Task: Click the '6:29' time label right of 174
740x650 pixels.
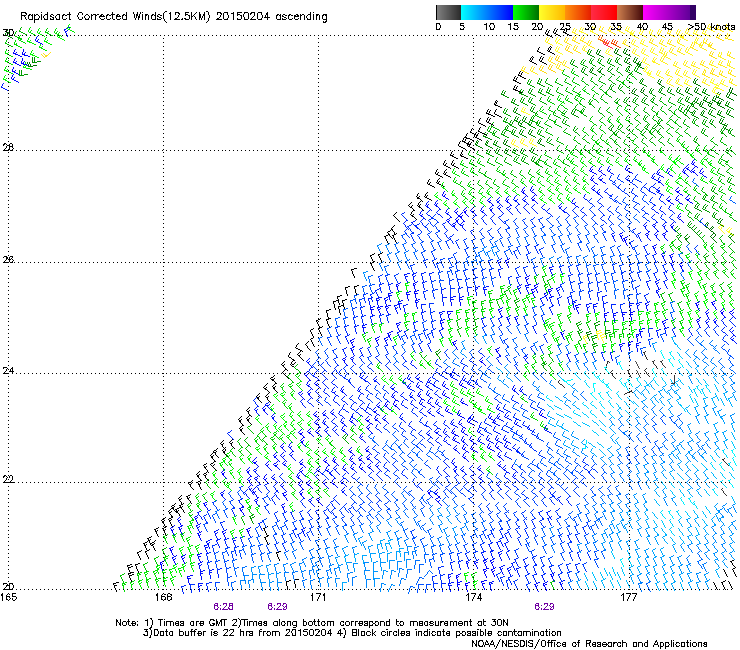Action: 544,607
